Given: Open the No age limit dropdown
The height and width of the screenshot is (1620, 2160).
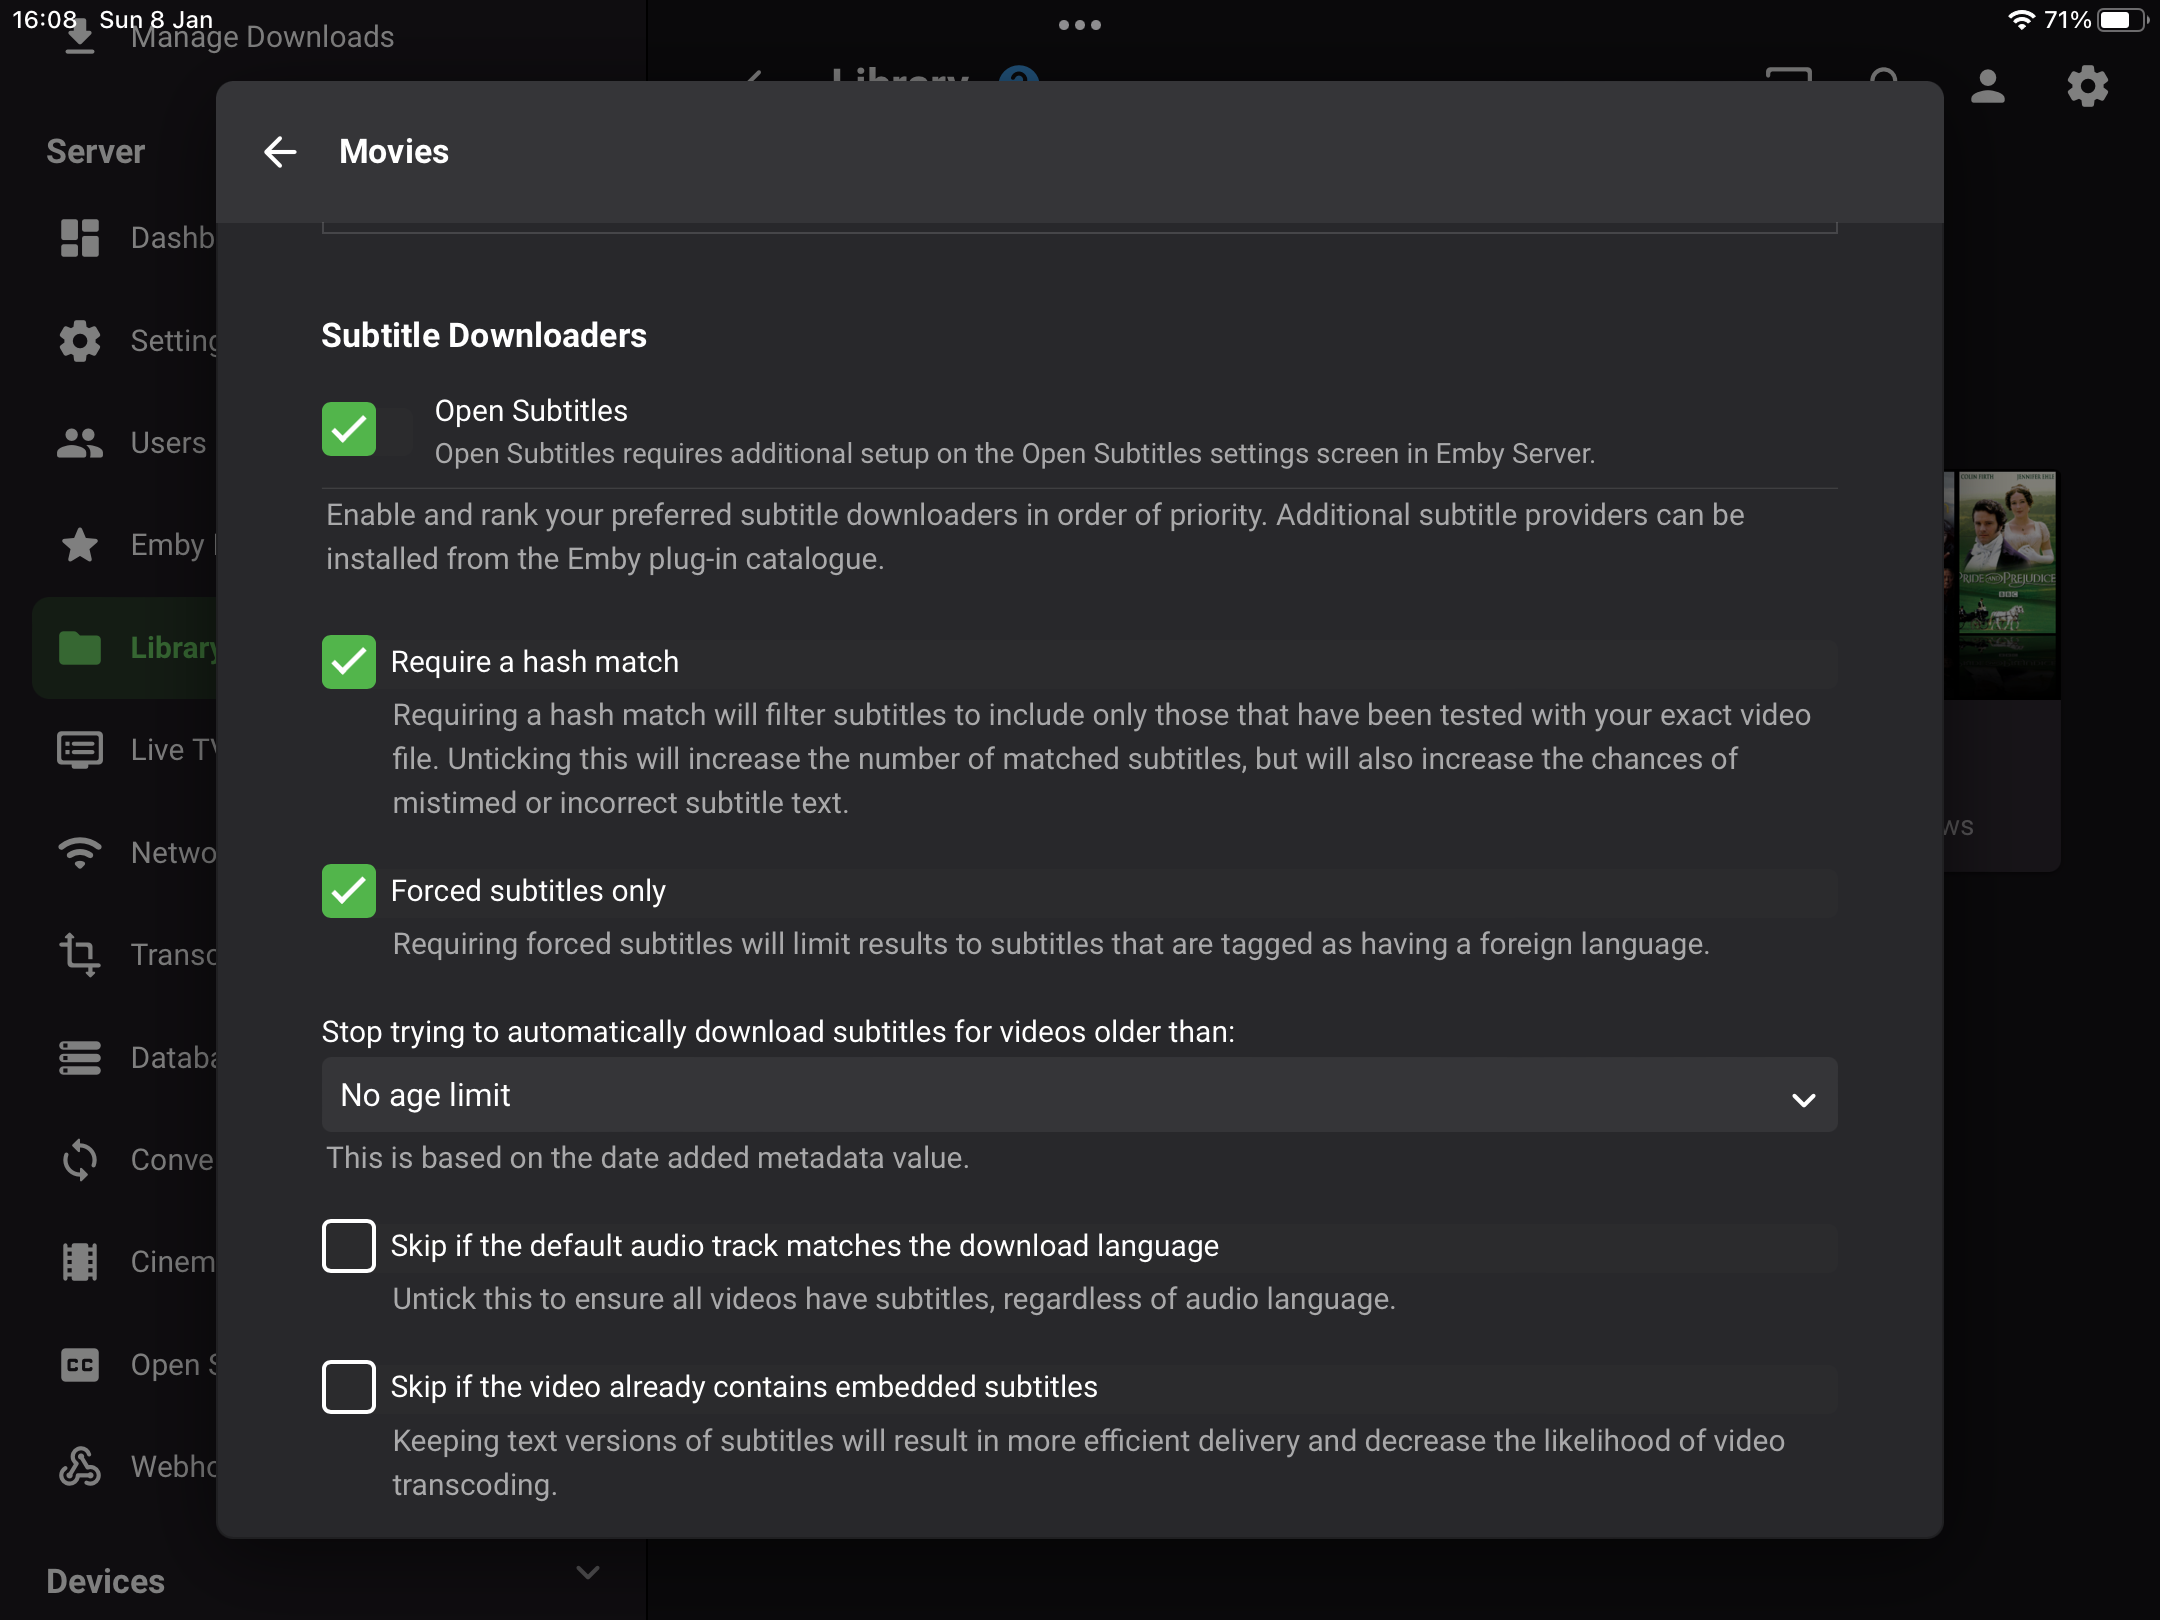Looking at the screenshot, I should [1078, 1096].
